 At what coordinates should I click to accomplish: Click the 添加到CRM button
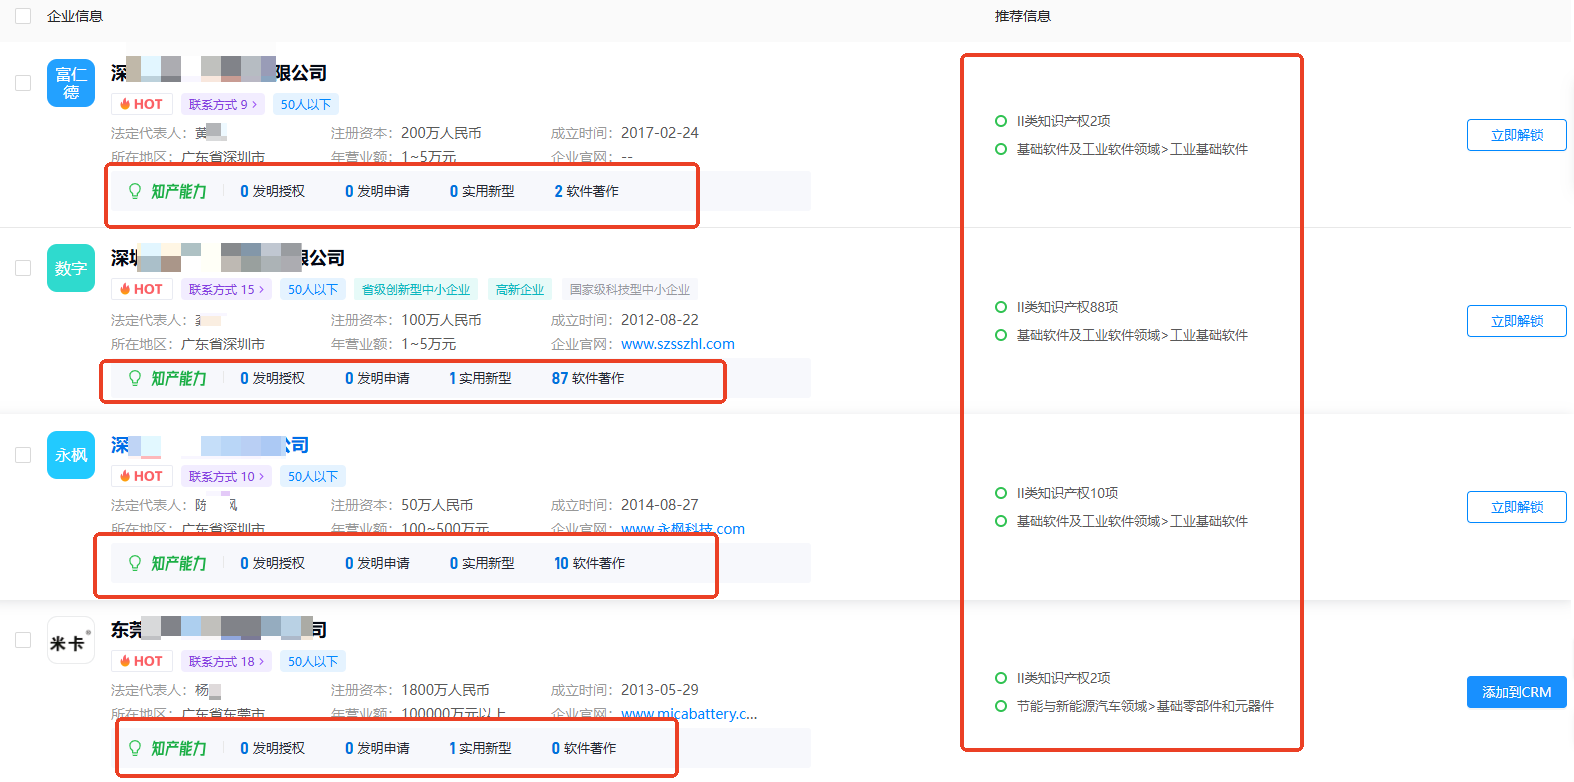coord(1516,692)
